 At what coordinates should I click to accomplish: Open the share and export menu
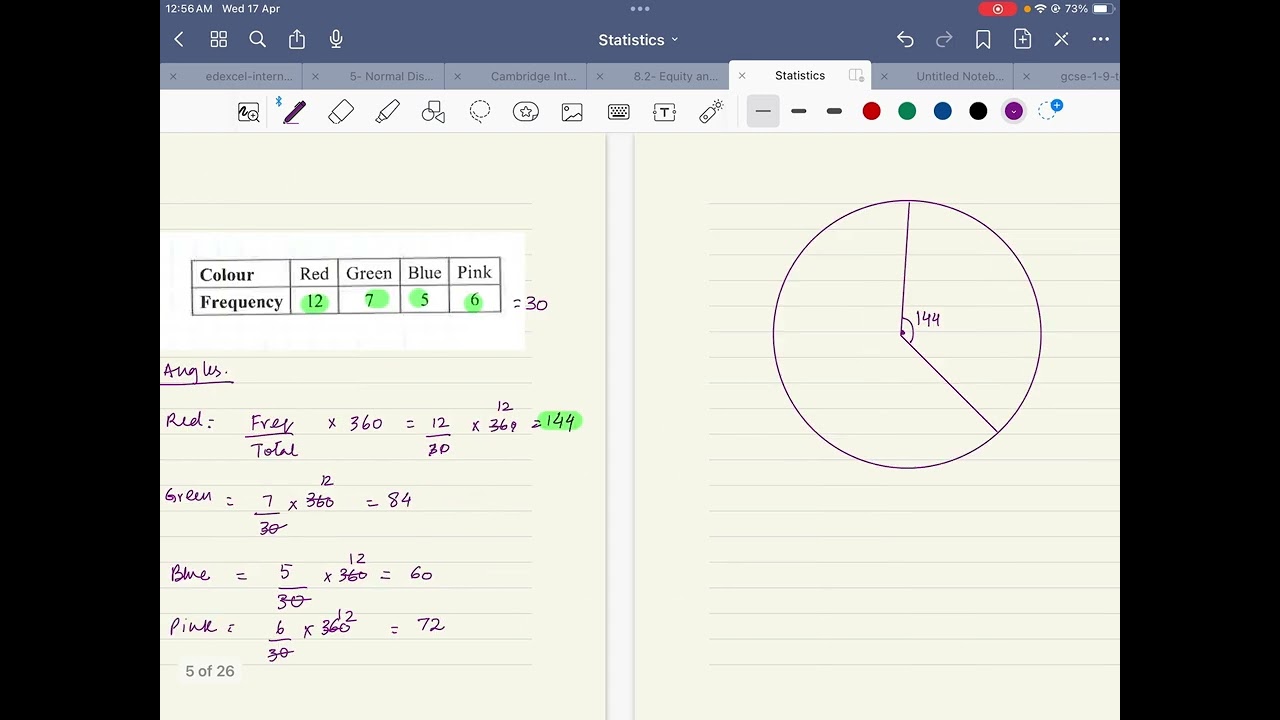[297, 39]
